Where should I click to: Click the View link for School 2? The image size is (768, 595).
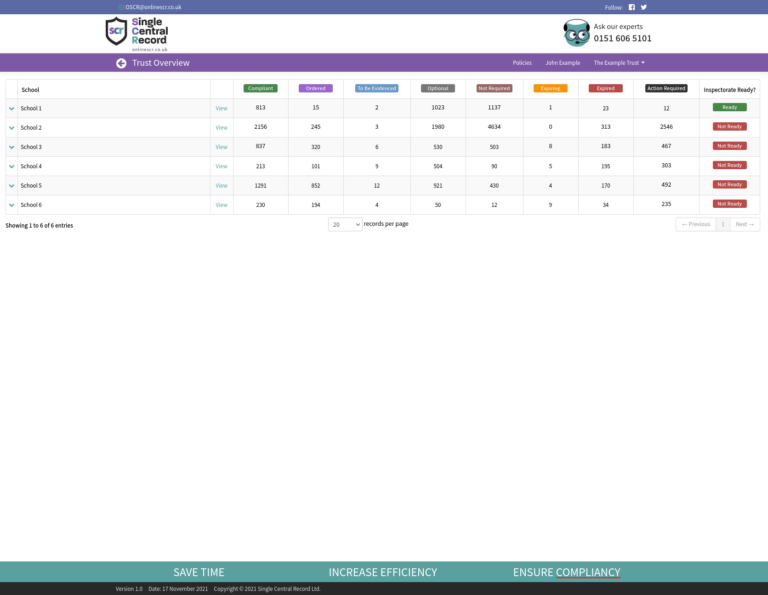click(221, 128)
